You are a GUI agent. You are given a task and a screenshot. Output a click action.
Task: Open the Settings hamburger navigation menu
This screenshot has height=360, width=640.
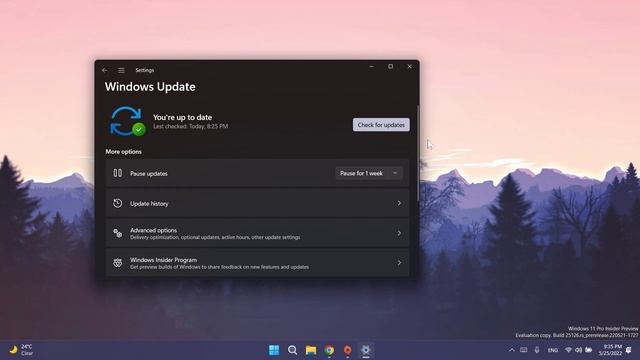(x=121, y=70)
